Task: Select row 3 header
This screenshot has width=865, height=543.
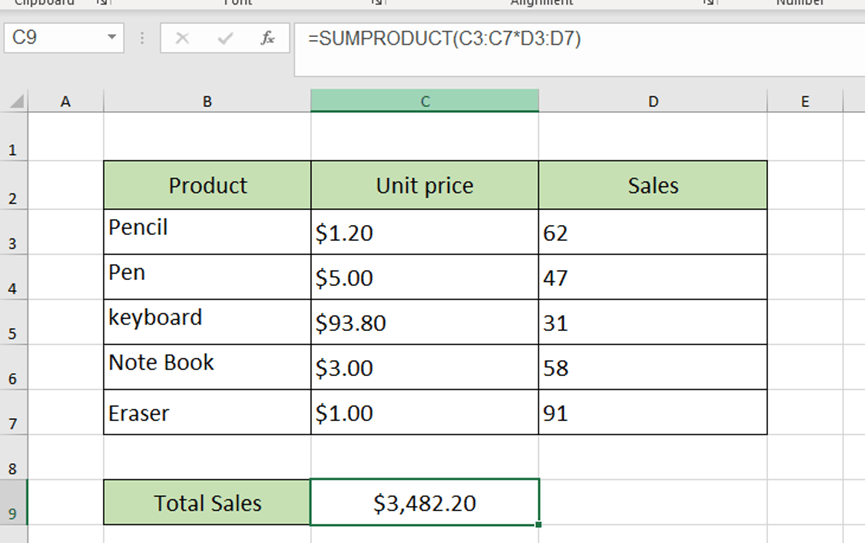Action: tap(13, 232)
